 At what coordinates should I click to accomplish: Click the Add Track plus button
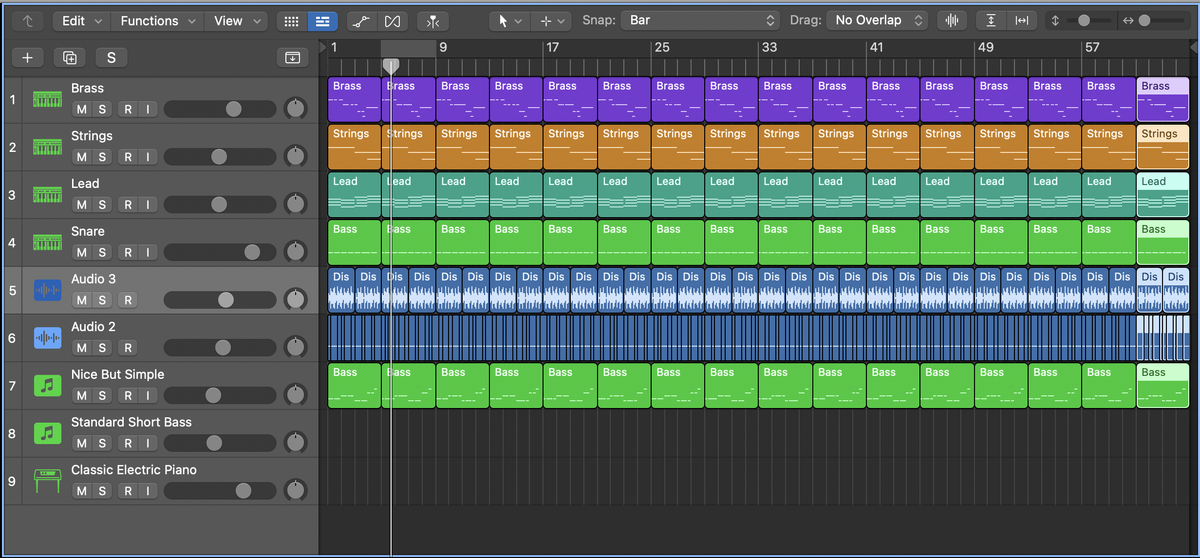[27, 58]
